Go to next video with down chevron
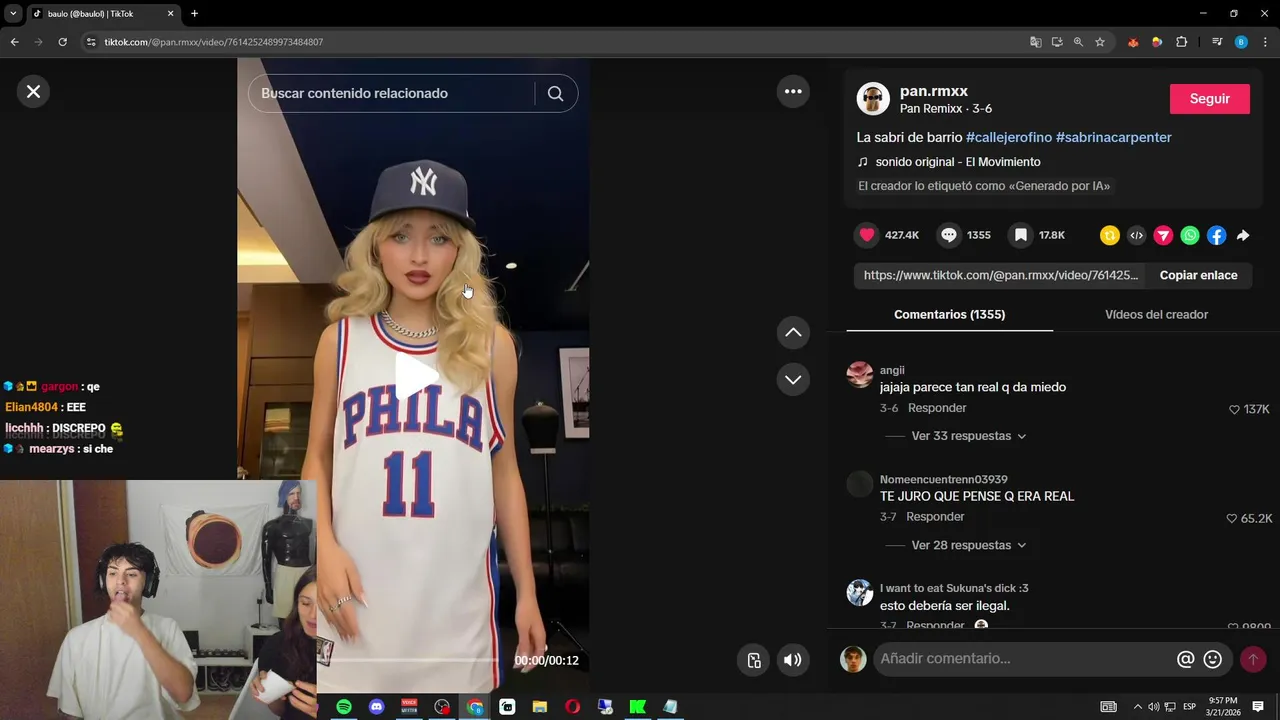 793,379
